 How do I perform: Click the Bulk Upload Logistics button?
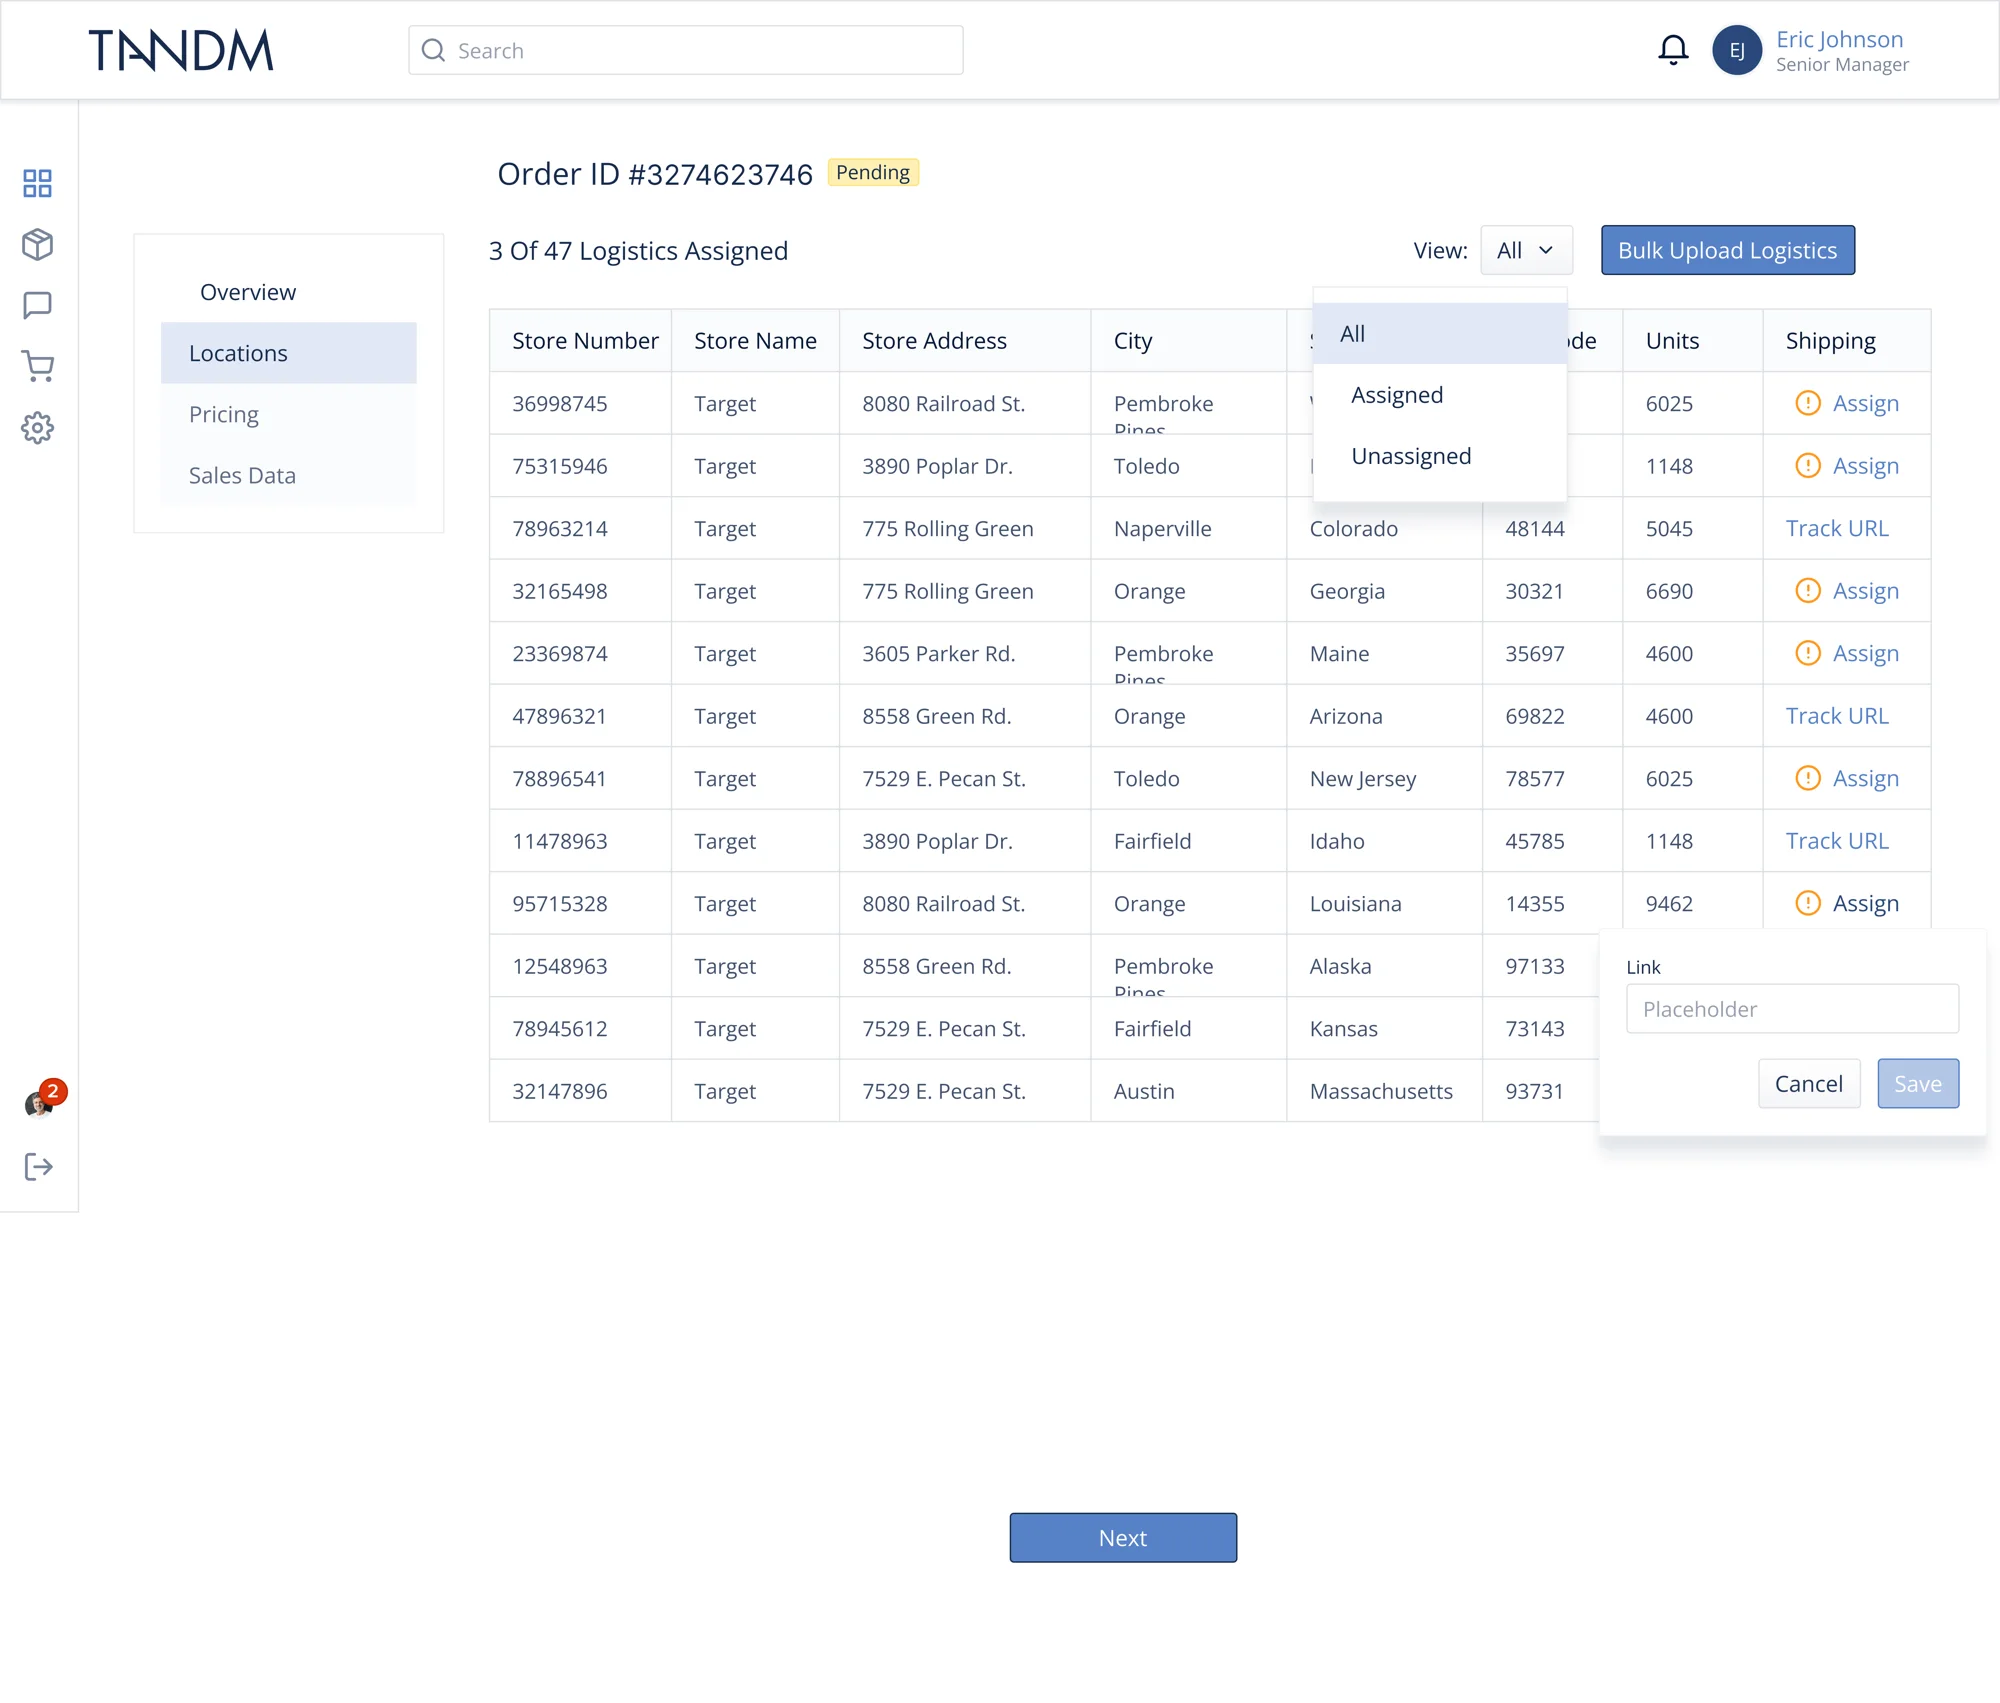click(x=1727, y=250)
